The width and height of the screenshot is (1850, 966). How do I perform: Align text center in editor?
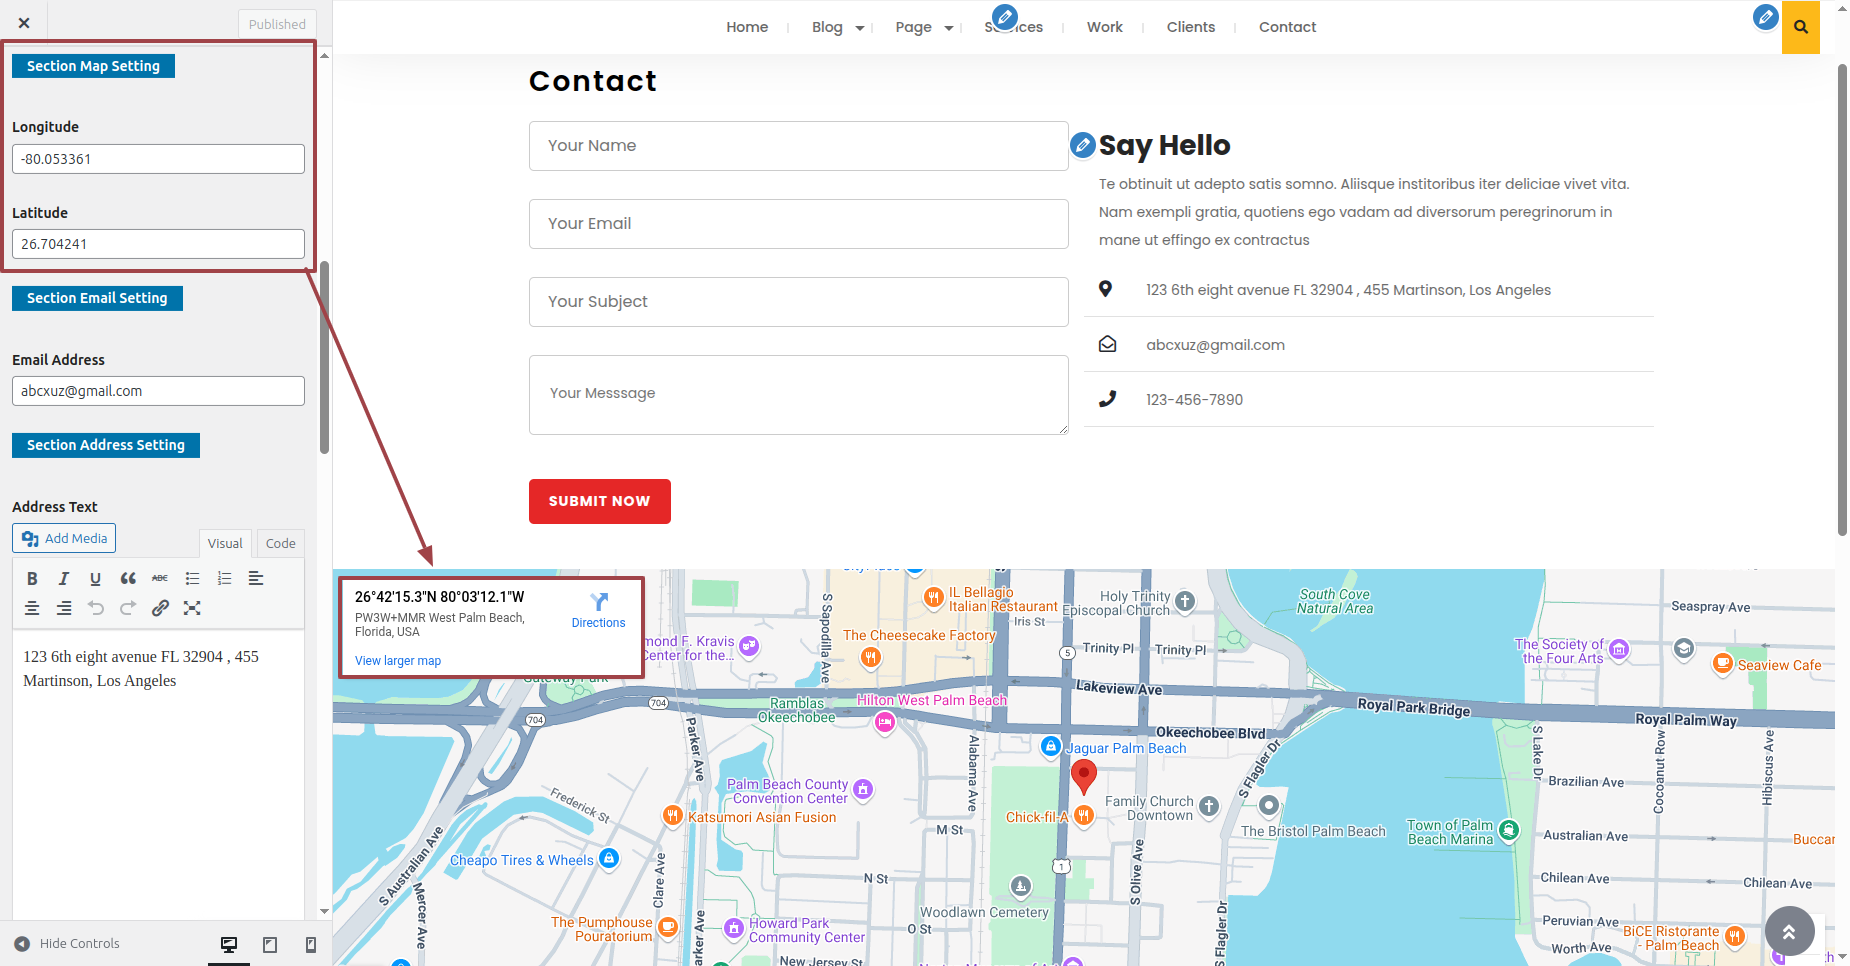pyautogui.click(x=32, y=608)
